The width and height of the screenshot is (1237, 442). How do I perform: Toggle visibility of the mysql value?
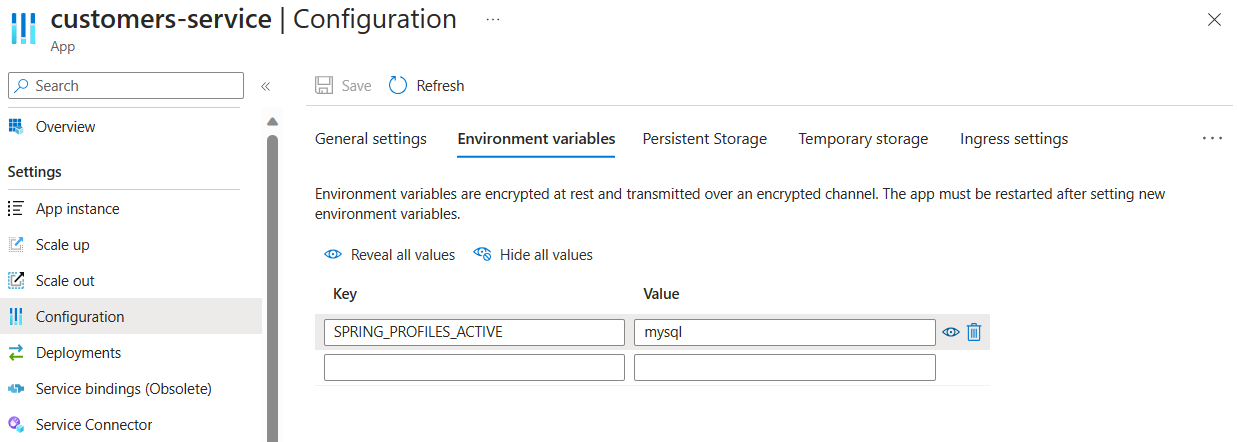pos(951,332)
